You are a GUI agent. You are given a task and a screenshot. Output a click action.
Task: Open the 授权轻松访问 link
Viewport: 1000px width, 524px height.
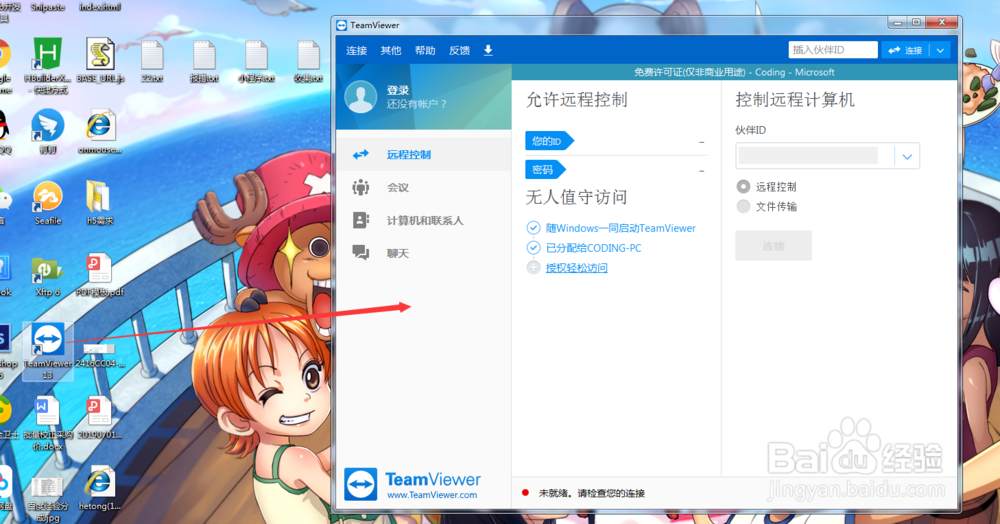pyautogui.click(x=577, y=268)
